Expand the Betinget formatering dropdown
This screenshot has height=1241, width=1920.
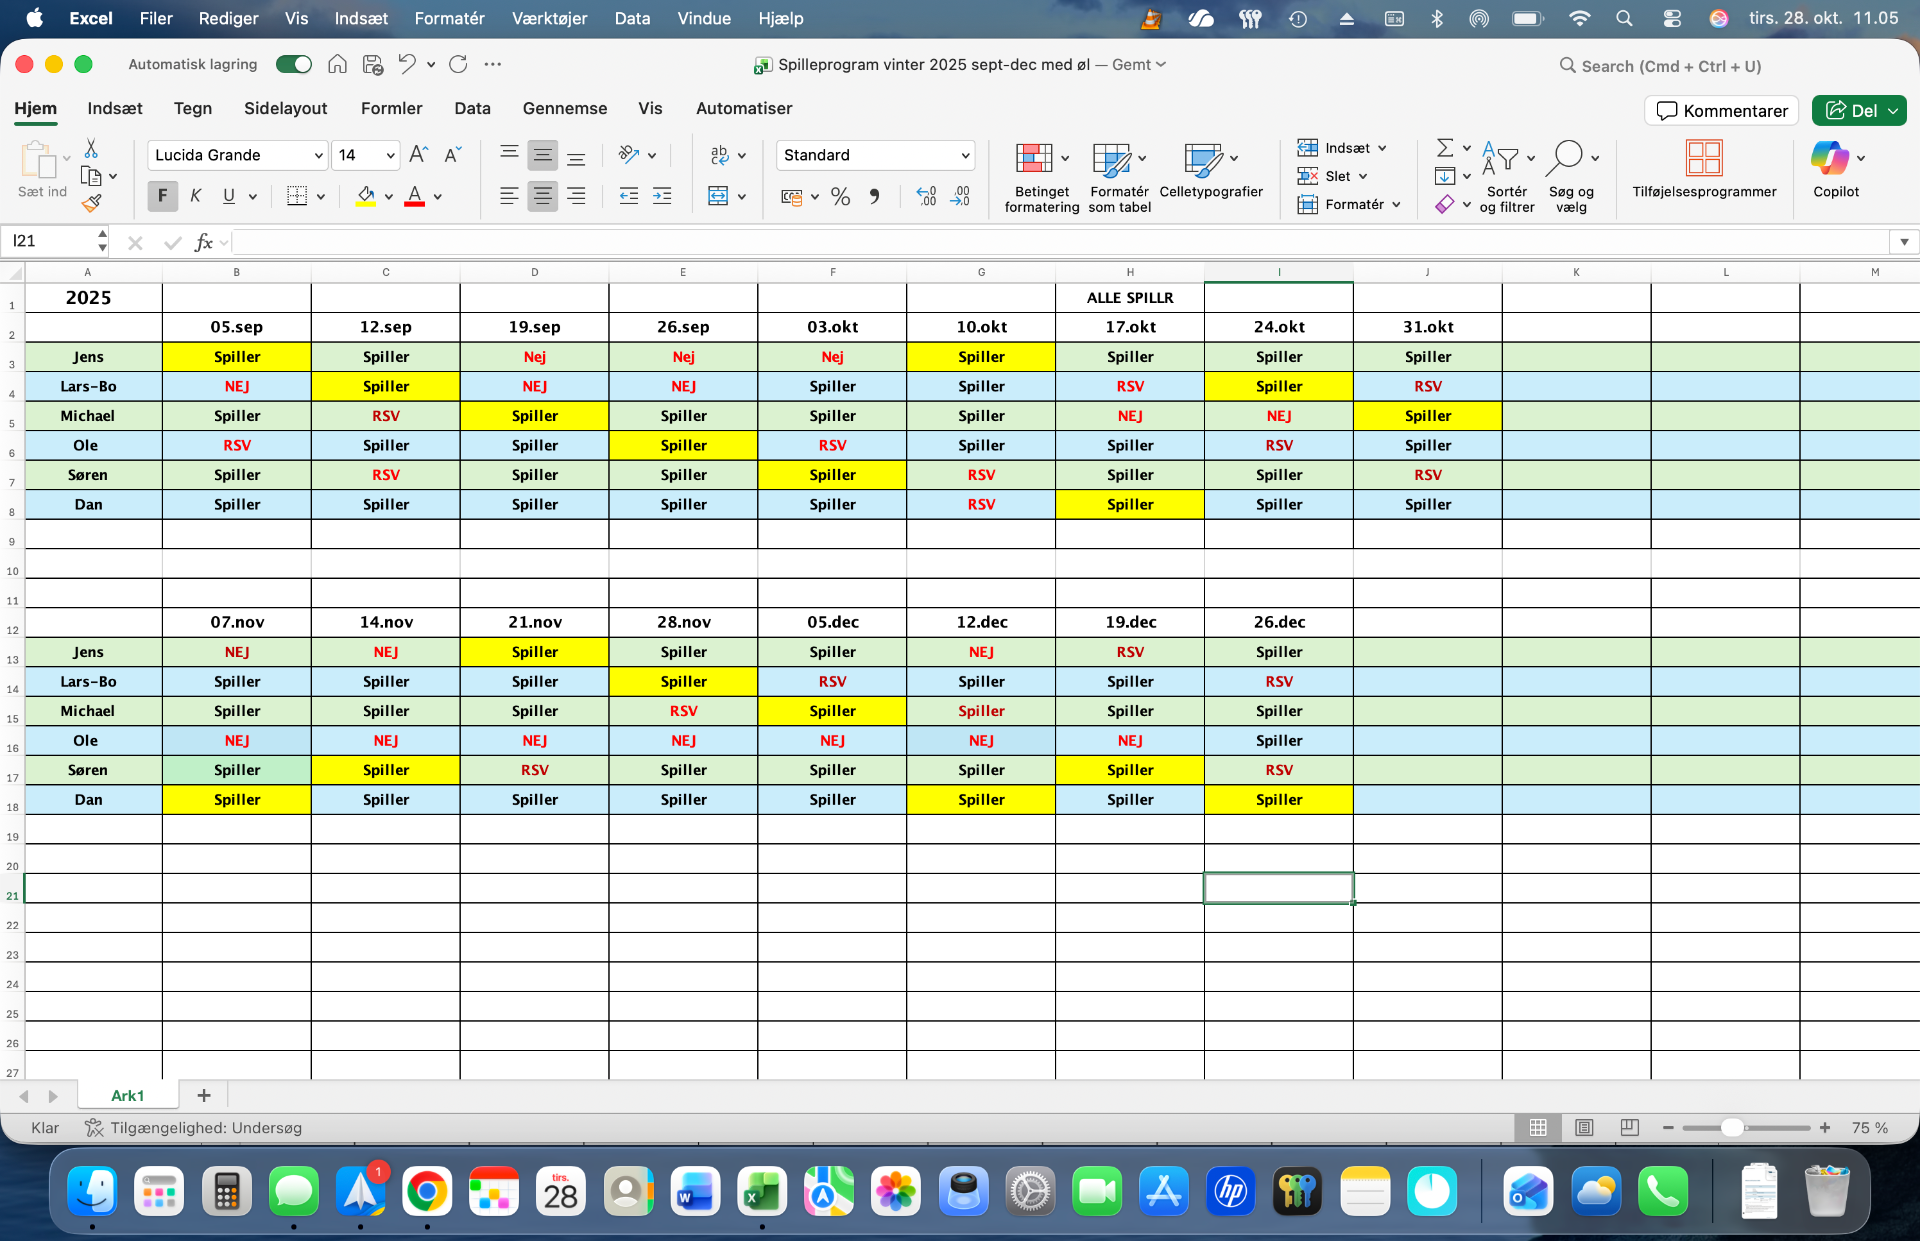[x=1065, y=158]
